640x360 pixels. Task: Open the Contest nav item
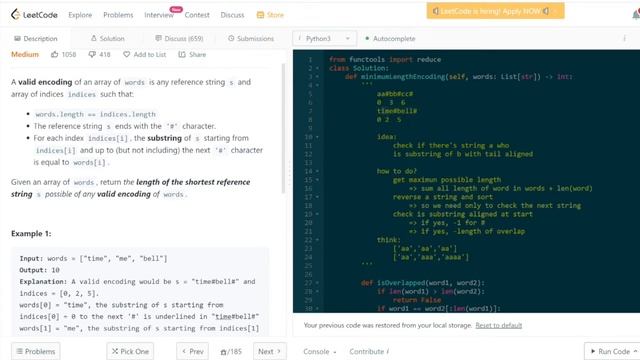pyautogui.click(x=197, y=15)
